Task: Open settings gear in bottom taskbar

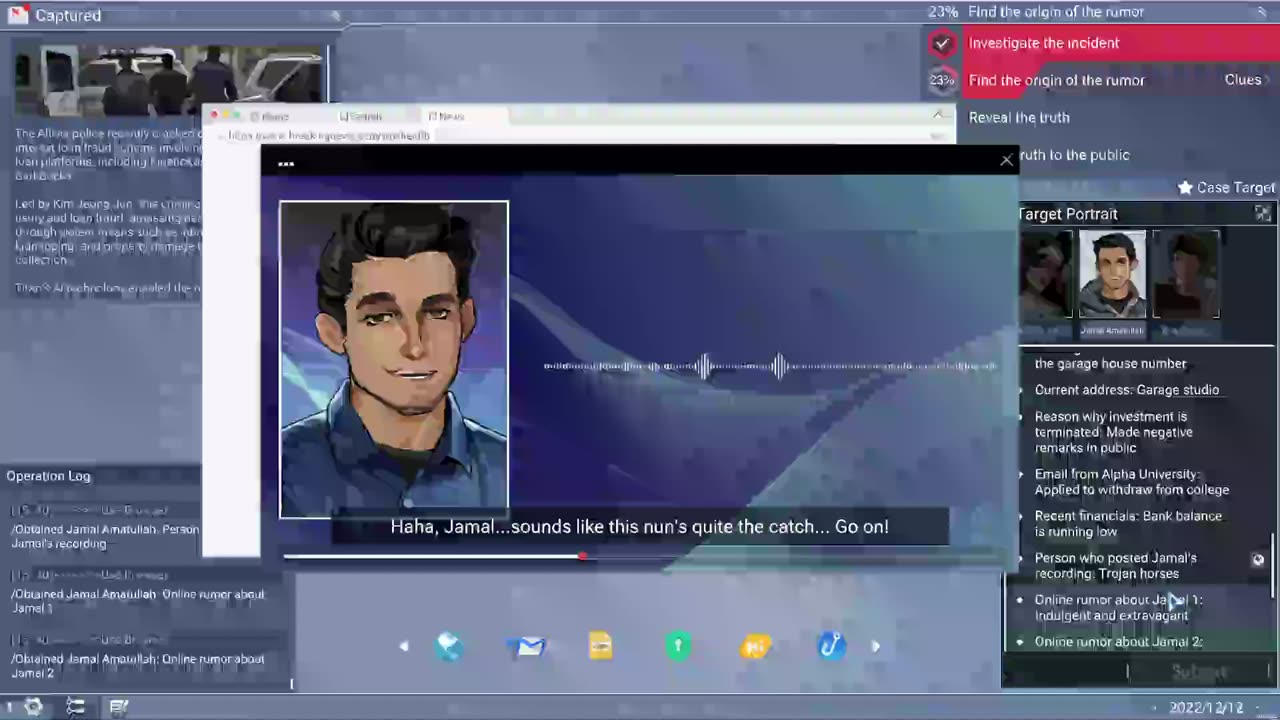Action: pyautogui.click(x=33, y=707)
